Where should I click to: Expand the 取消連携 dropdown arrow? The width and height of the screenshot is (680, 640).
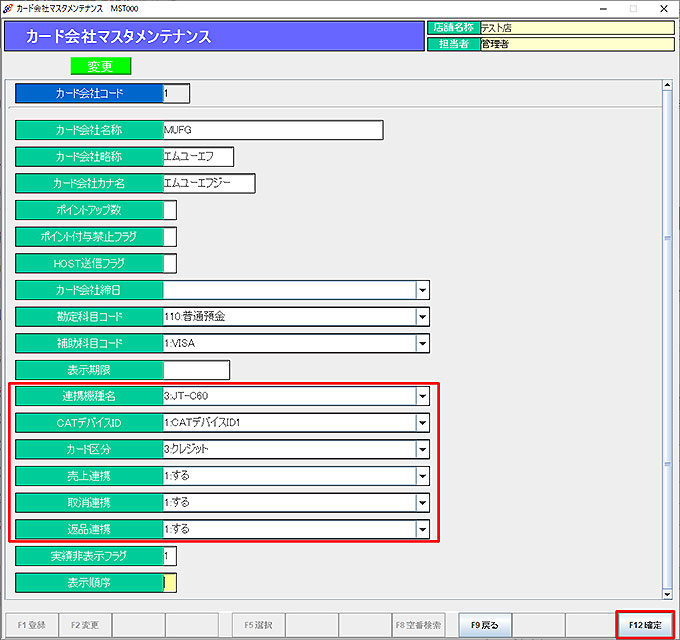click(422, 503)
